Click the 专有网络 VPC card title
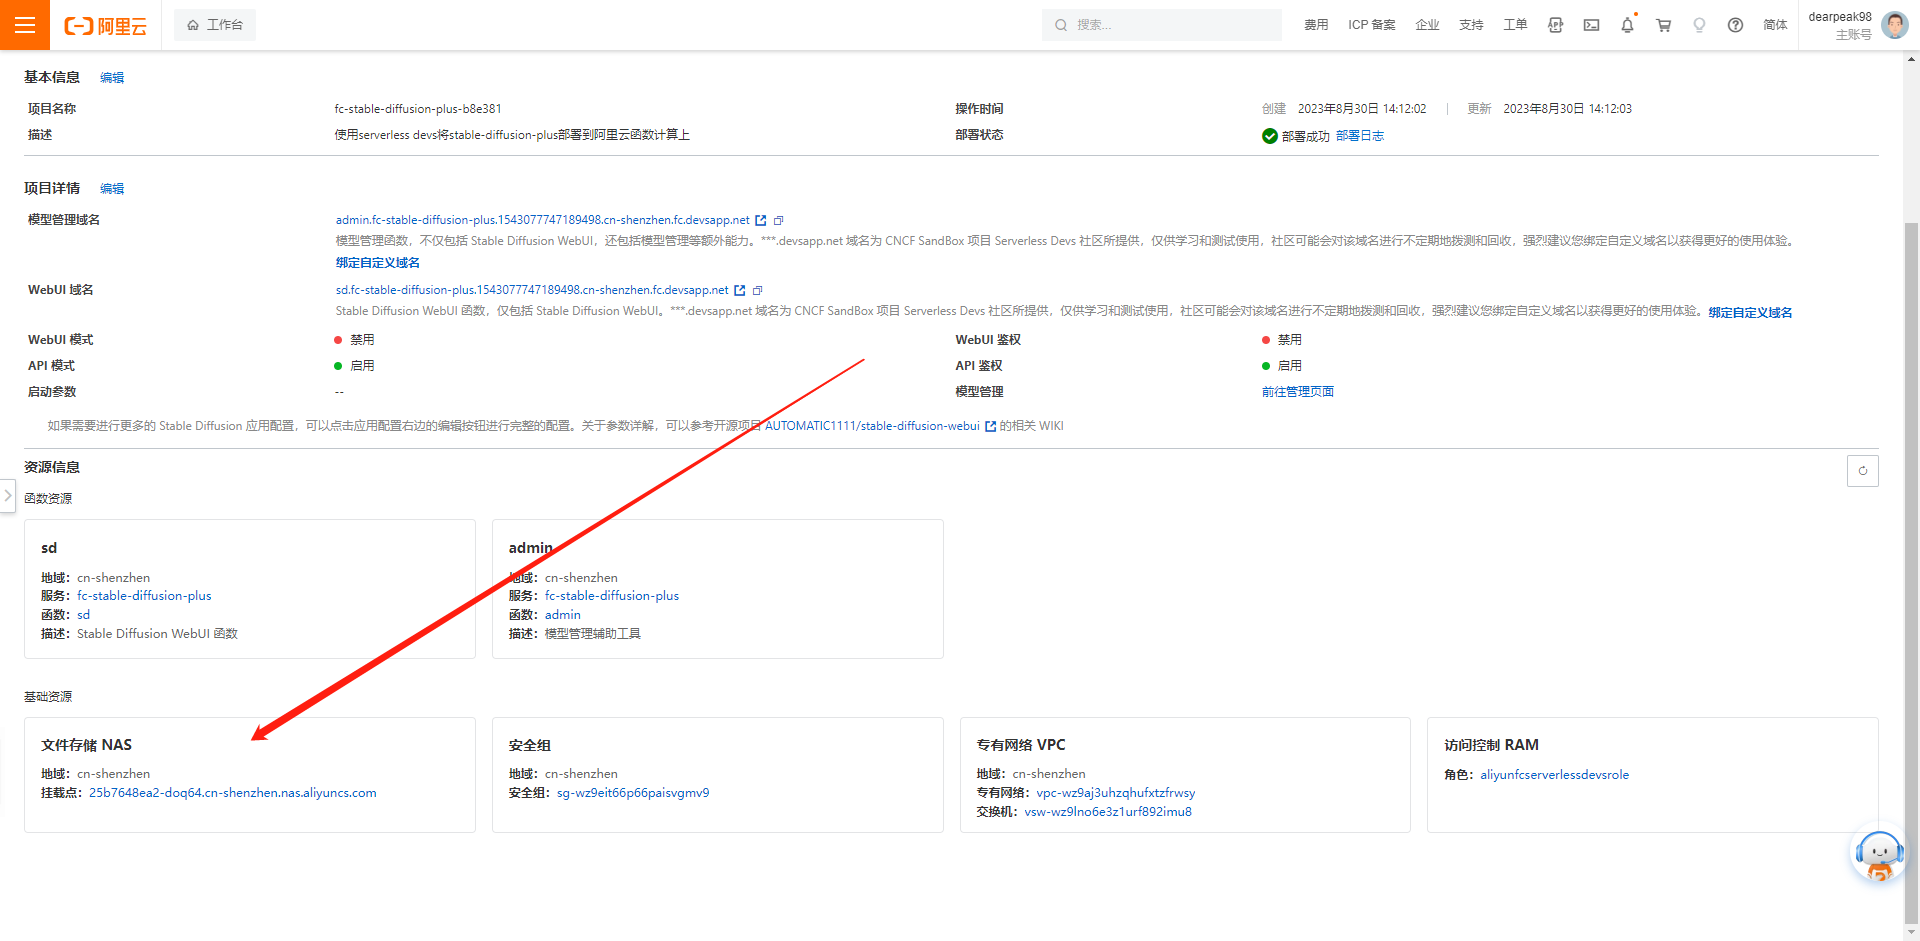 click(1021, 745)
